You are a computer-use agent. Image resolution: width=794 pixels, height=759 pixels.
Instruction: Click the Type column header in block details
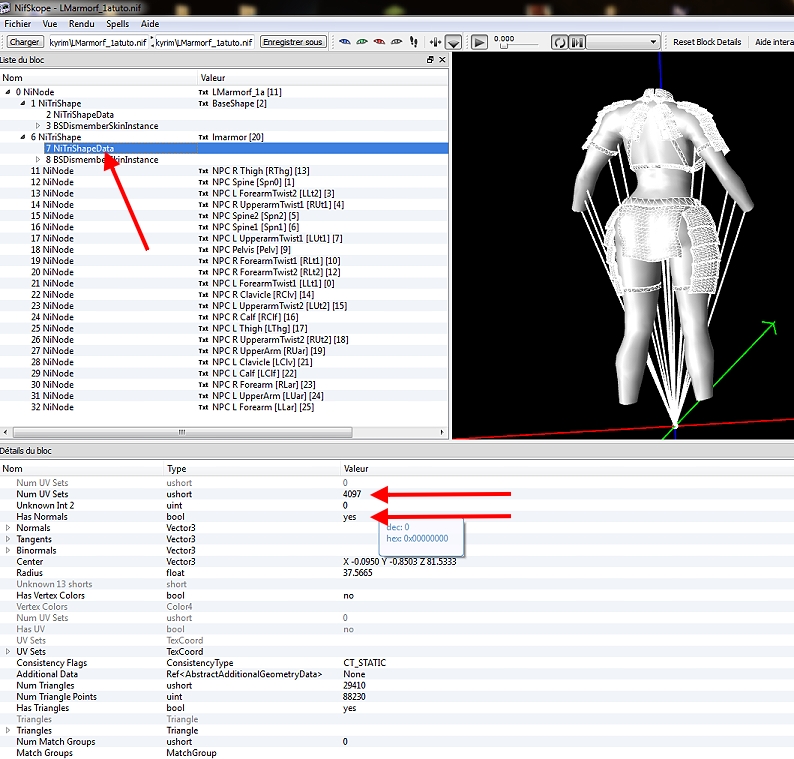coord(253,469)
